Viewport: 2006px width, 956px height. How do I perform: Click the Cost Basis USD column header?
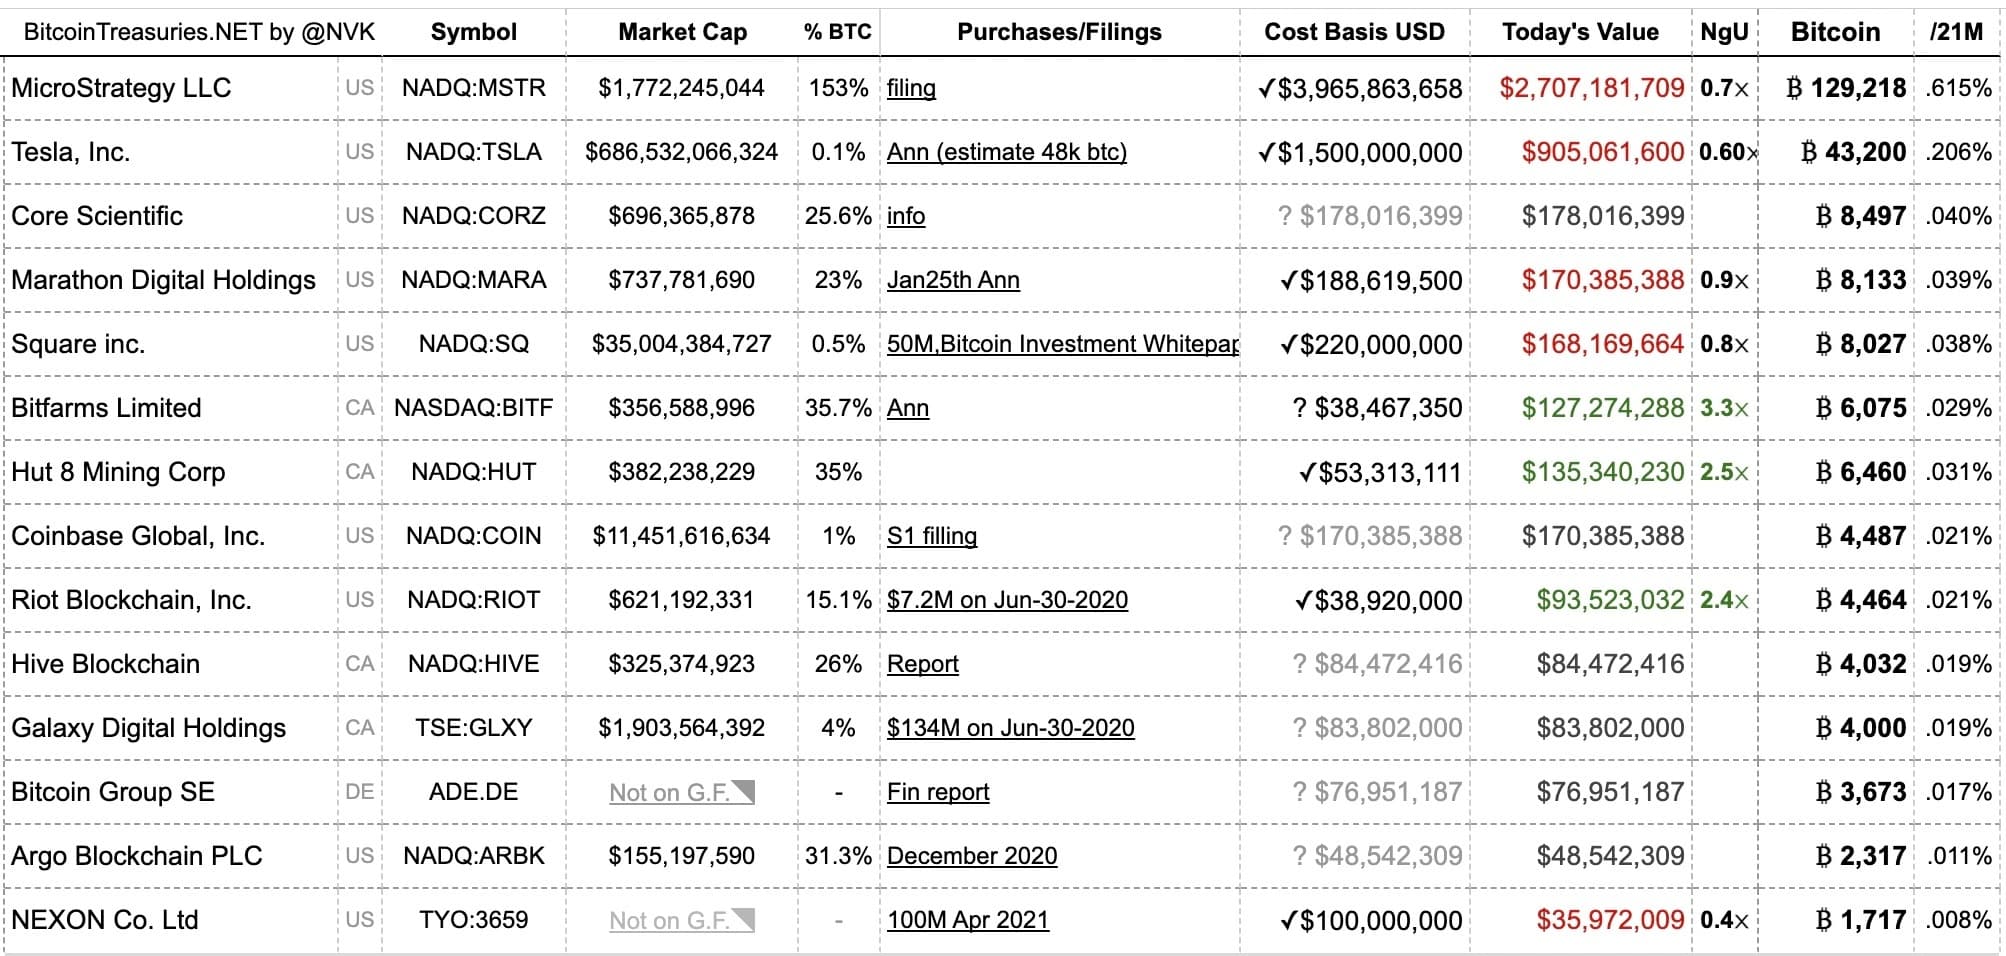pyautogui.click(x=1354, y=32)
